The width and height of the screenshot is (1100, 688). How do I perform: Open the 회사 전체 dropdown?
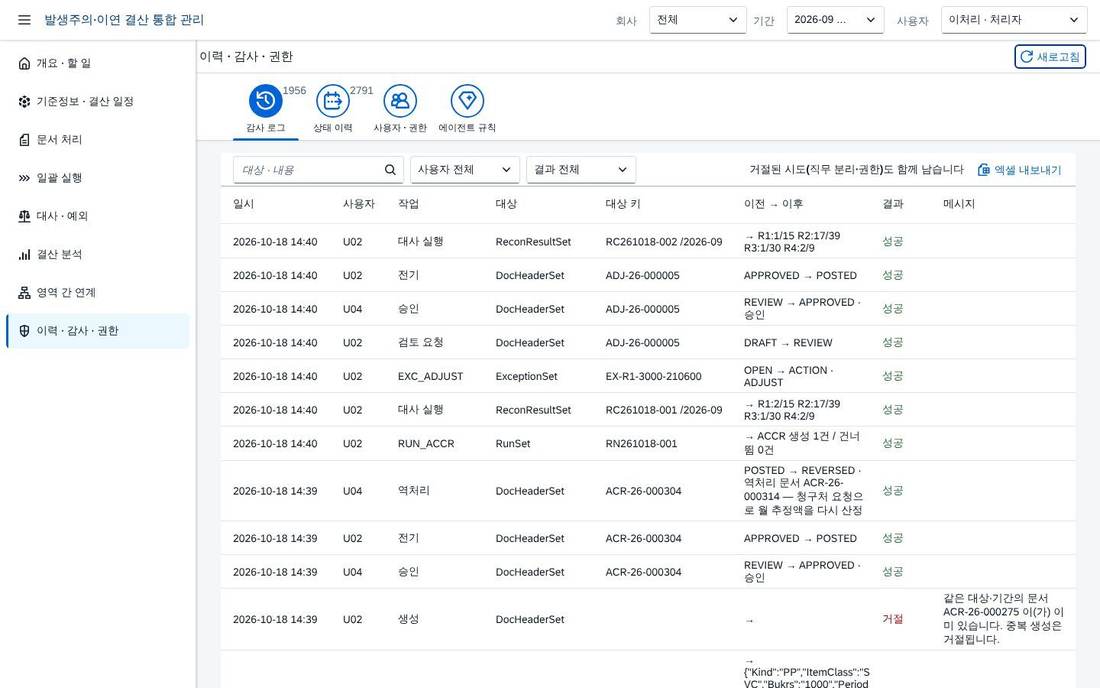coord(697,20)
